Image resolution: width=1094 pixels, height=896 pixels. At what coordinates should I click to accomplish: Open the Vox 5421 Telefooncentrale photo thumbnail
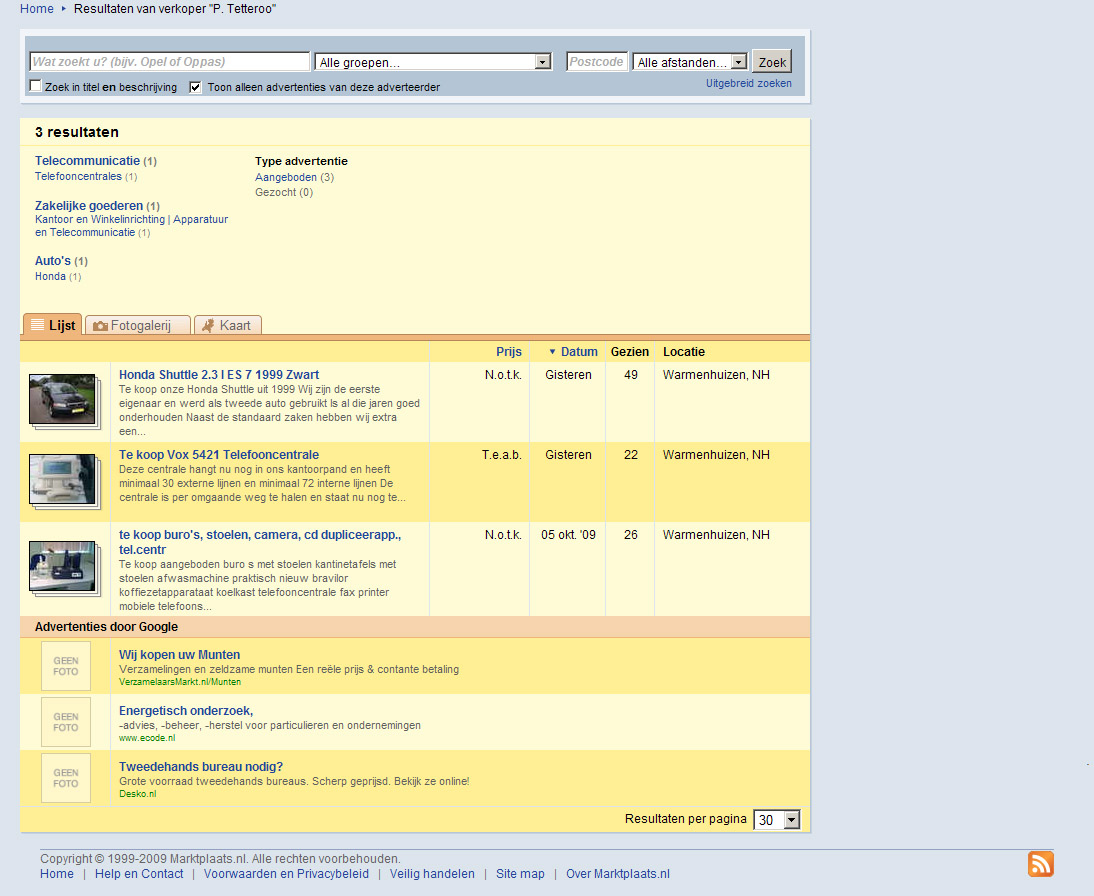click(x=62, y=480)
